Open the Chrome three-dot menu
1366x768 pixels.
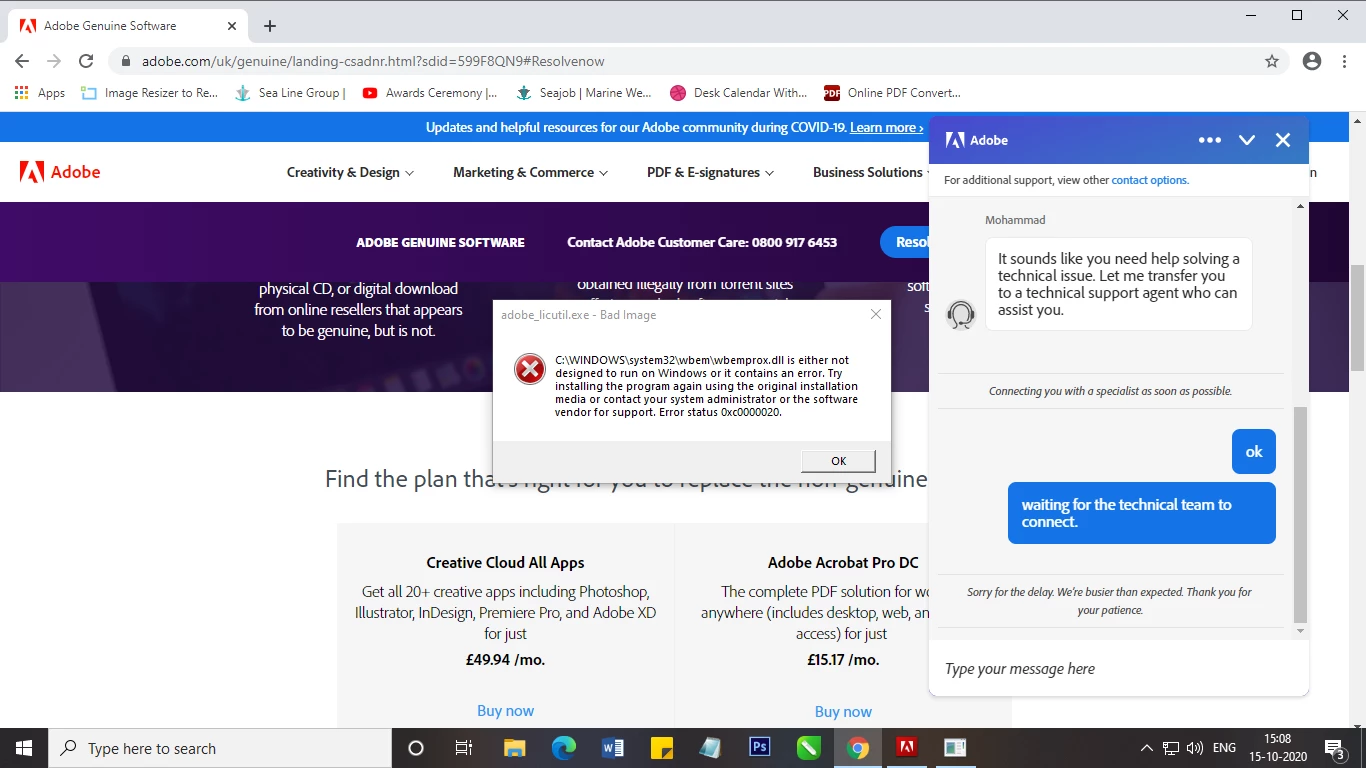click(x=1344, y=61)
